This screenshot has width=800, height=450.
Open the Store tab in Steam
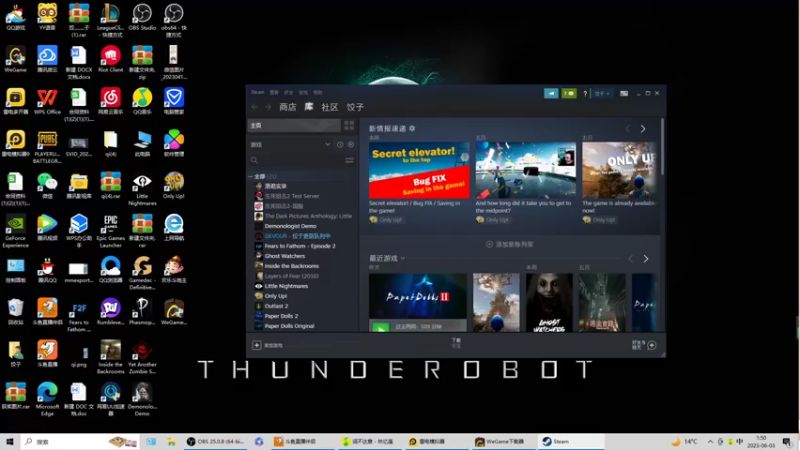pos(288,107)
